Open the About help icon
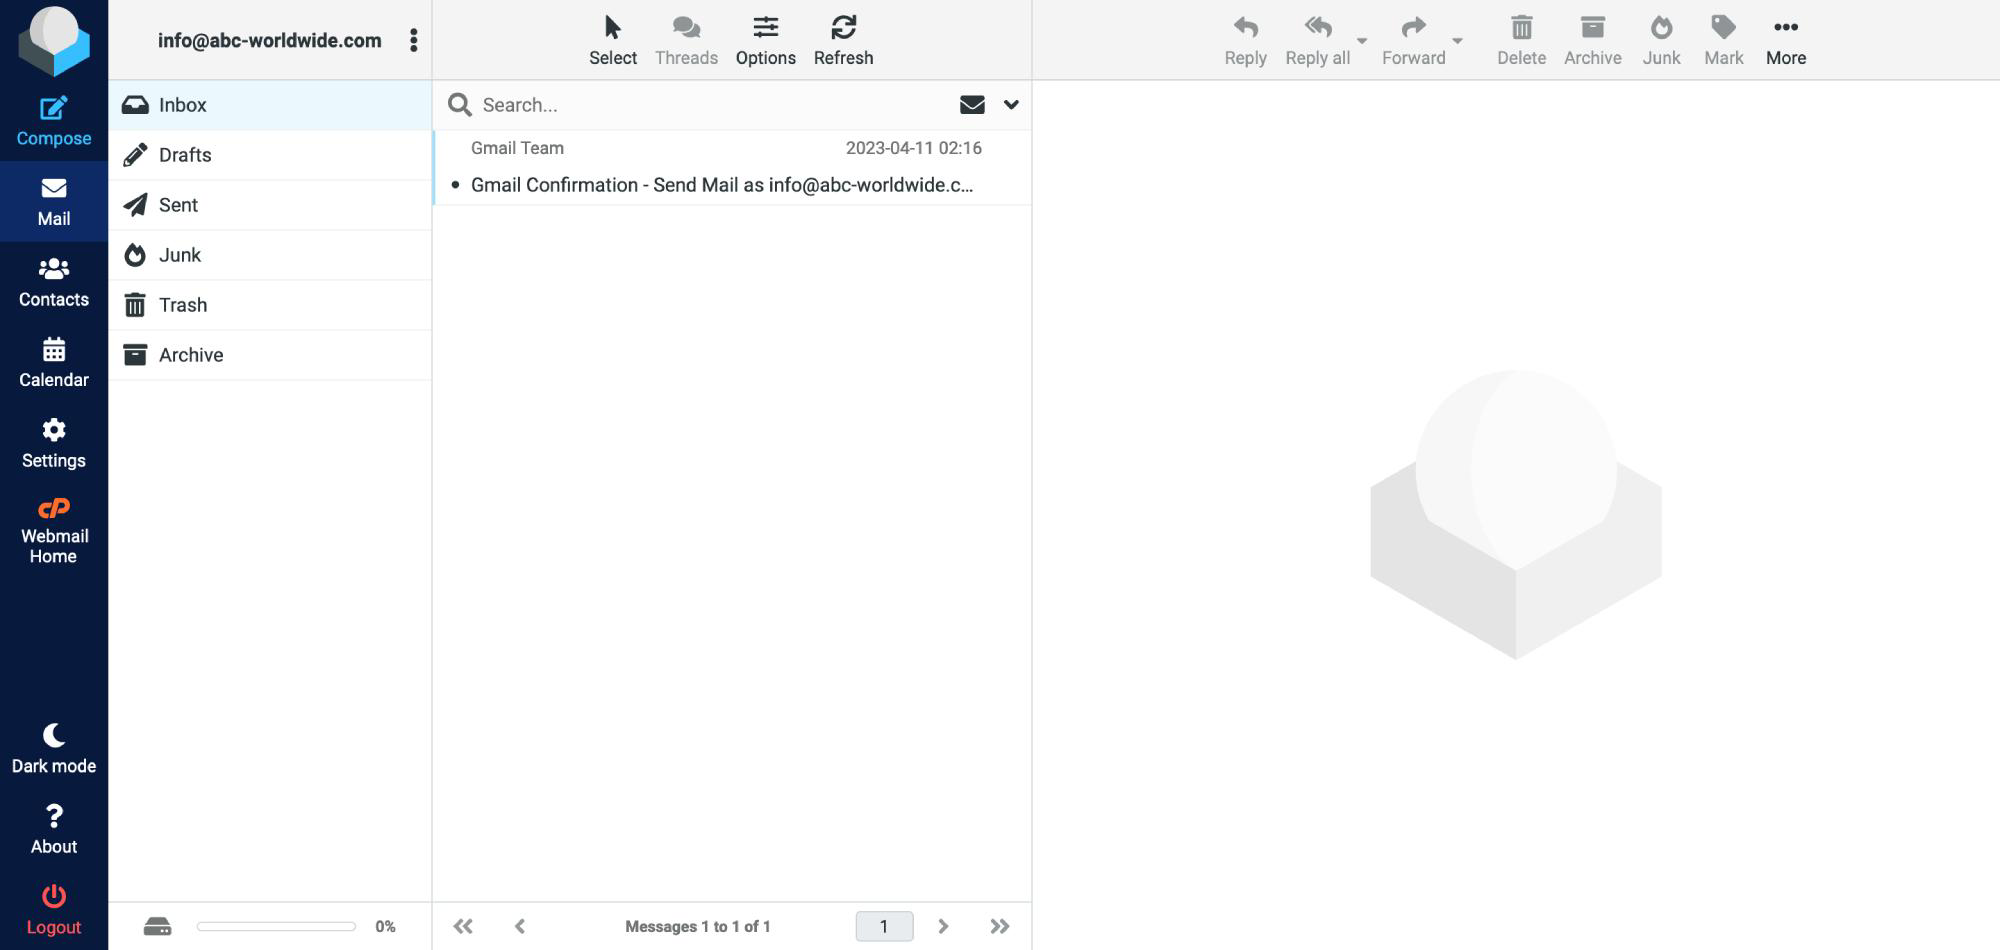The height and width of the screenshot is (950, 2000). coord(53,829)
